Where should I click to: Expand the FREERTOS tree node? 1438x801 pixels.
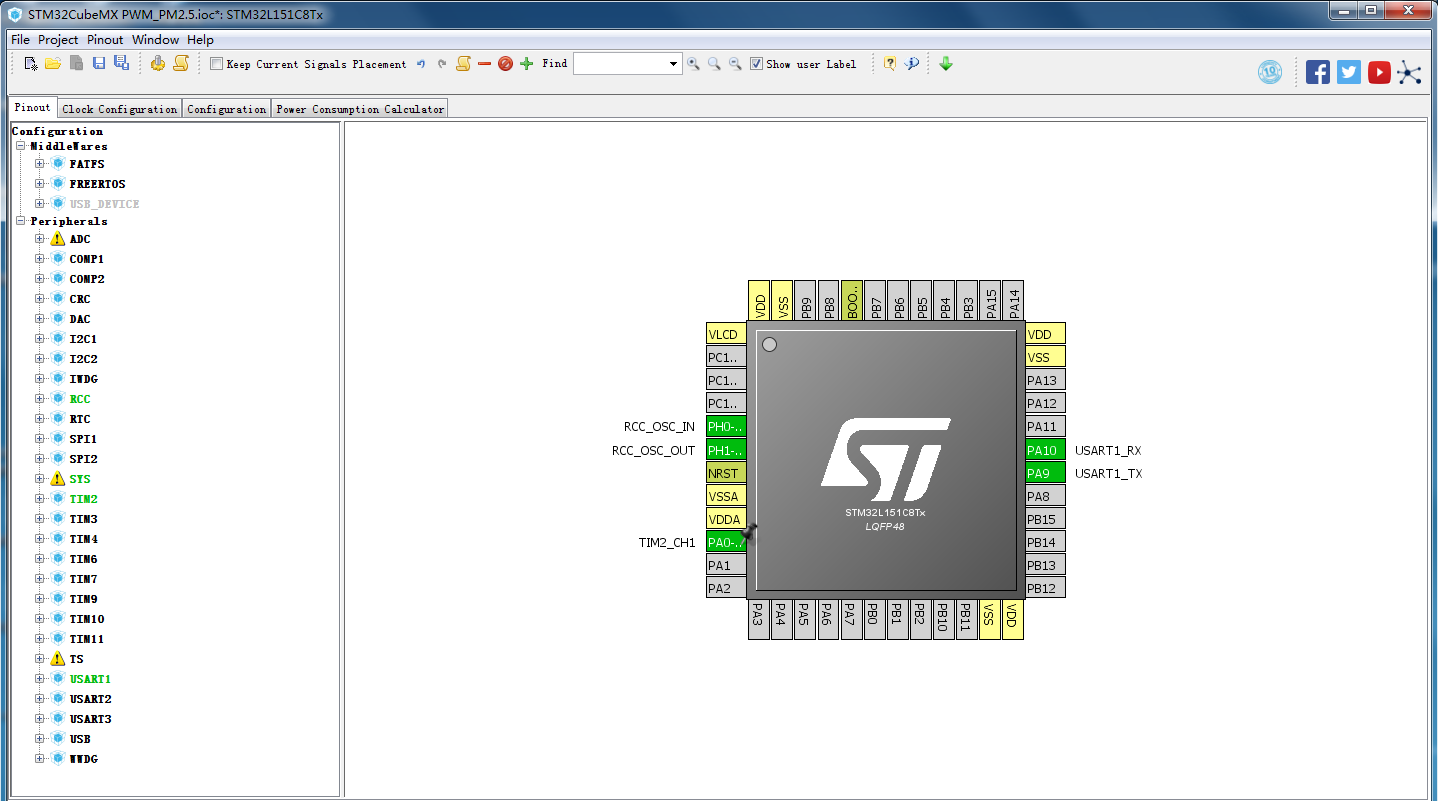click(x=40, y=184)
